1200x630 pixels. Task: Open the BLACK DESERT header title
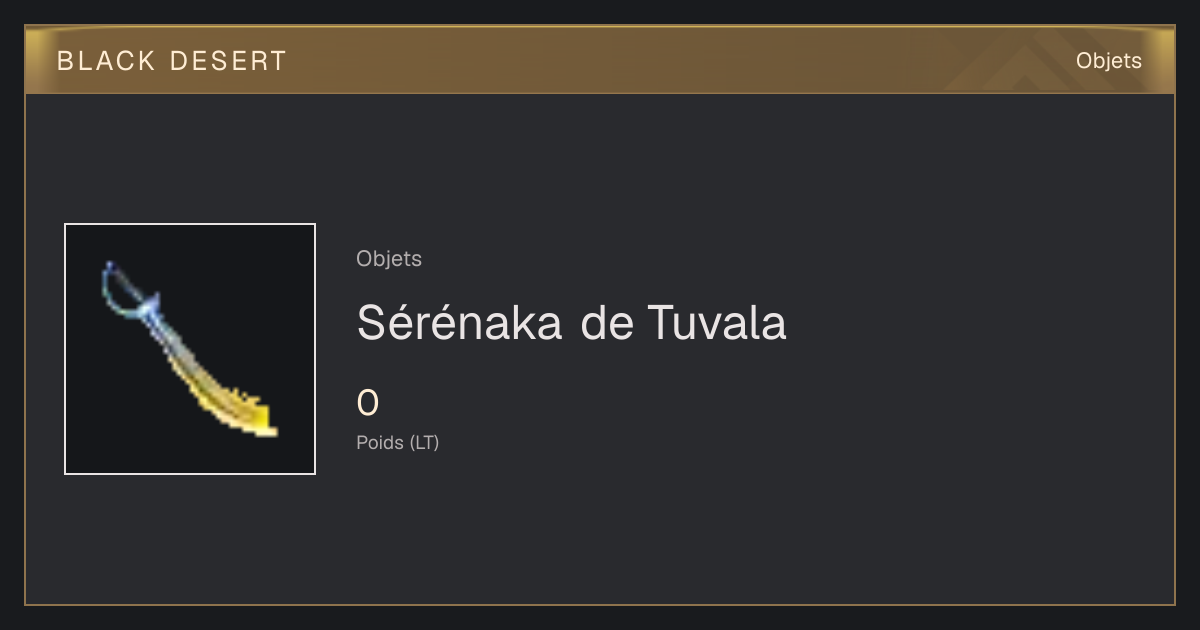click(x=172, y=61)
